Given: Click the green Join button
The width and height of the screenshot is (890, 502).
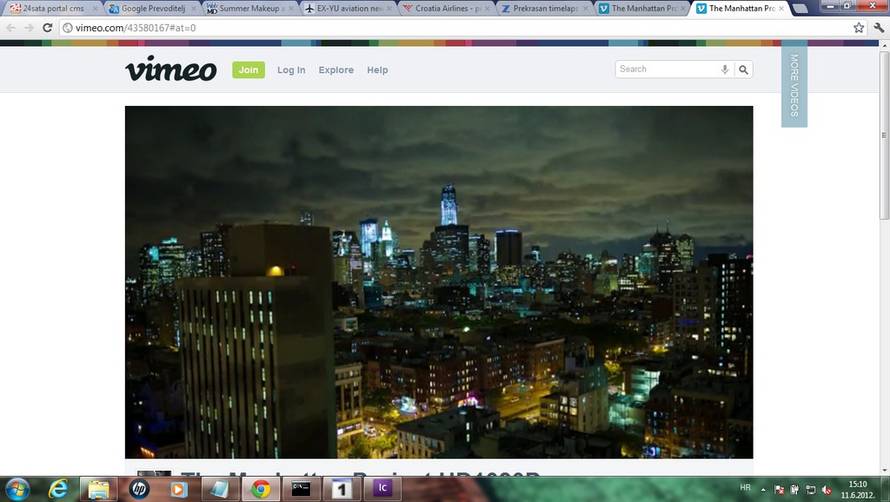Looking at the screenshot, I should click(248, 70).
